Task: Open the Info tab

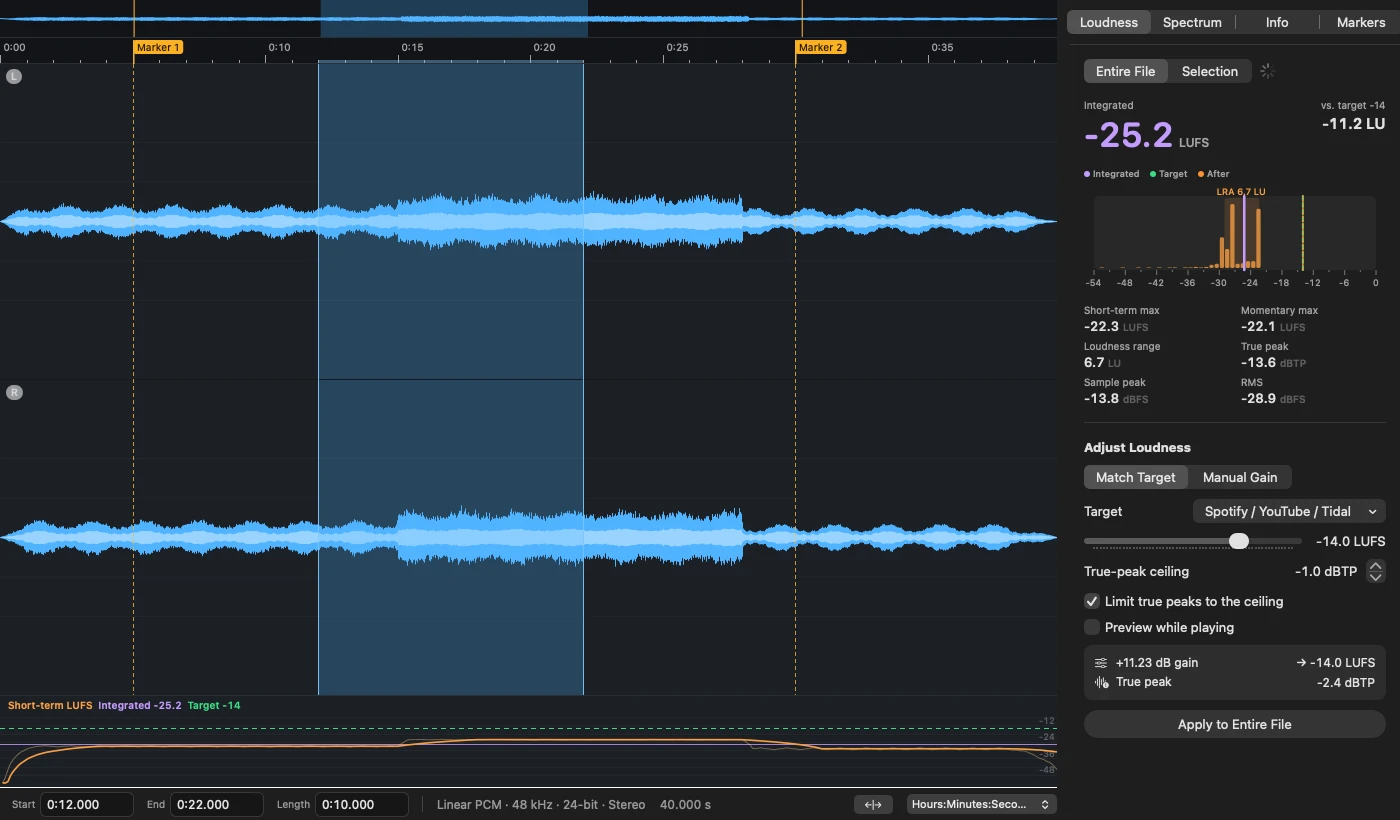Action: tap(1277, 22)
